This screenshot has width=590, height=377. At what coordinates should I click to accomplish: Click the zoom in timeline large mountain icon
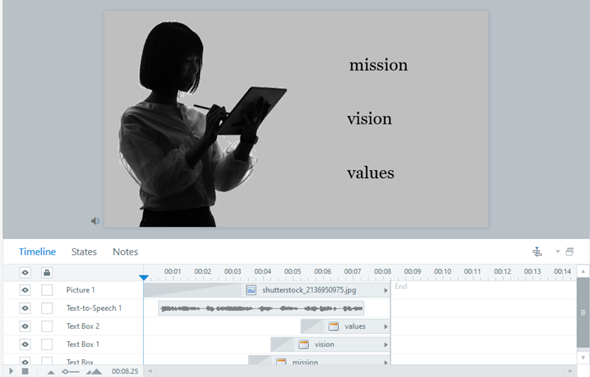94,372
